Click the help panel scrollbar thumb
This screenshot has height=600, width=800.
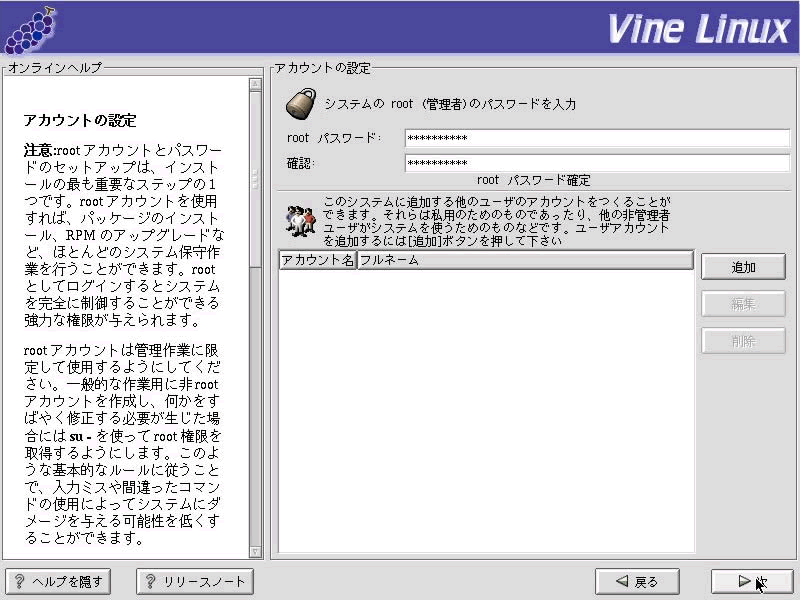(x=256, y=179)
